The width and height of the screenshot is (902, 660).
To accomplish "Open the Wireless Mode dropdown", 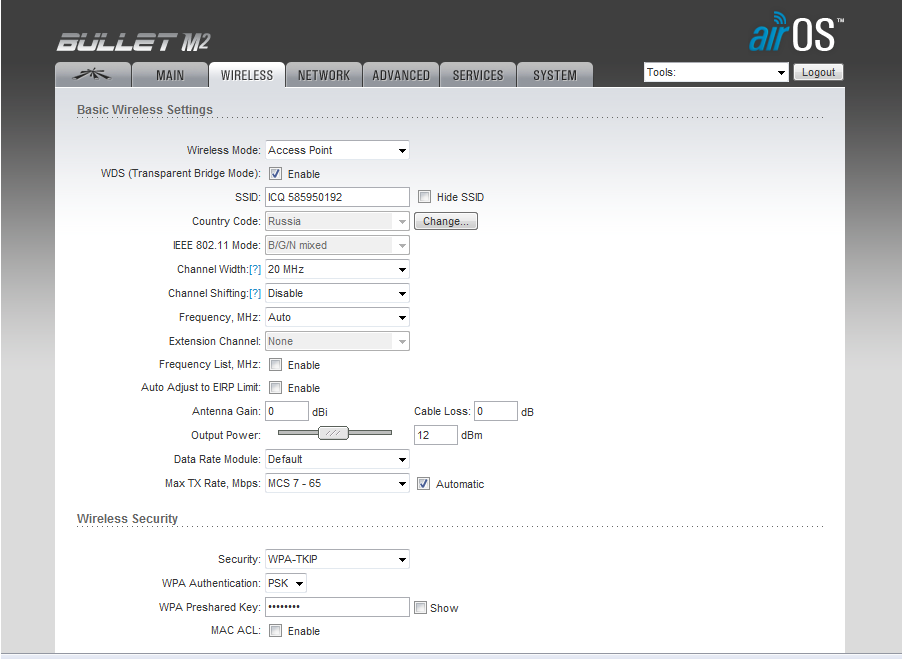I will [x=337, y=150].
